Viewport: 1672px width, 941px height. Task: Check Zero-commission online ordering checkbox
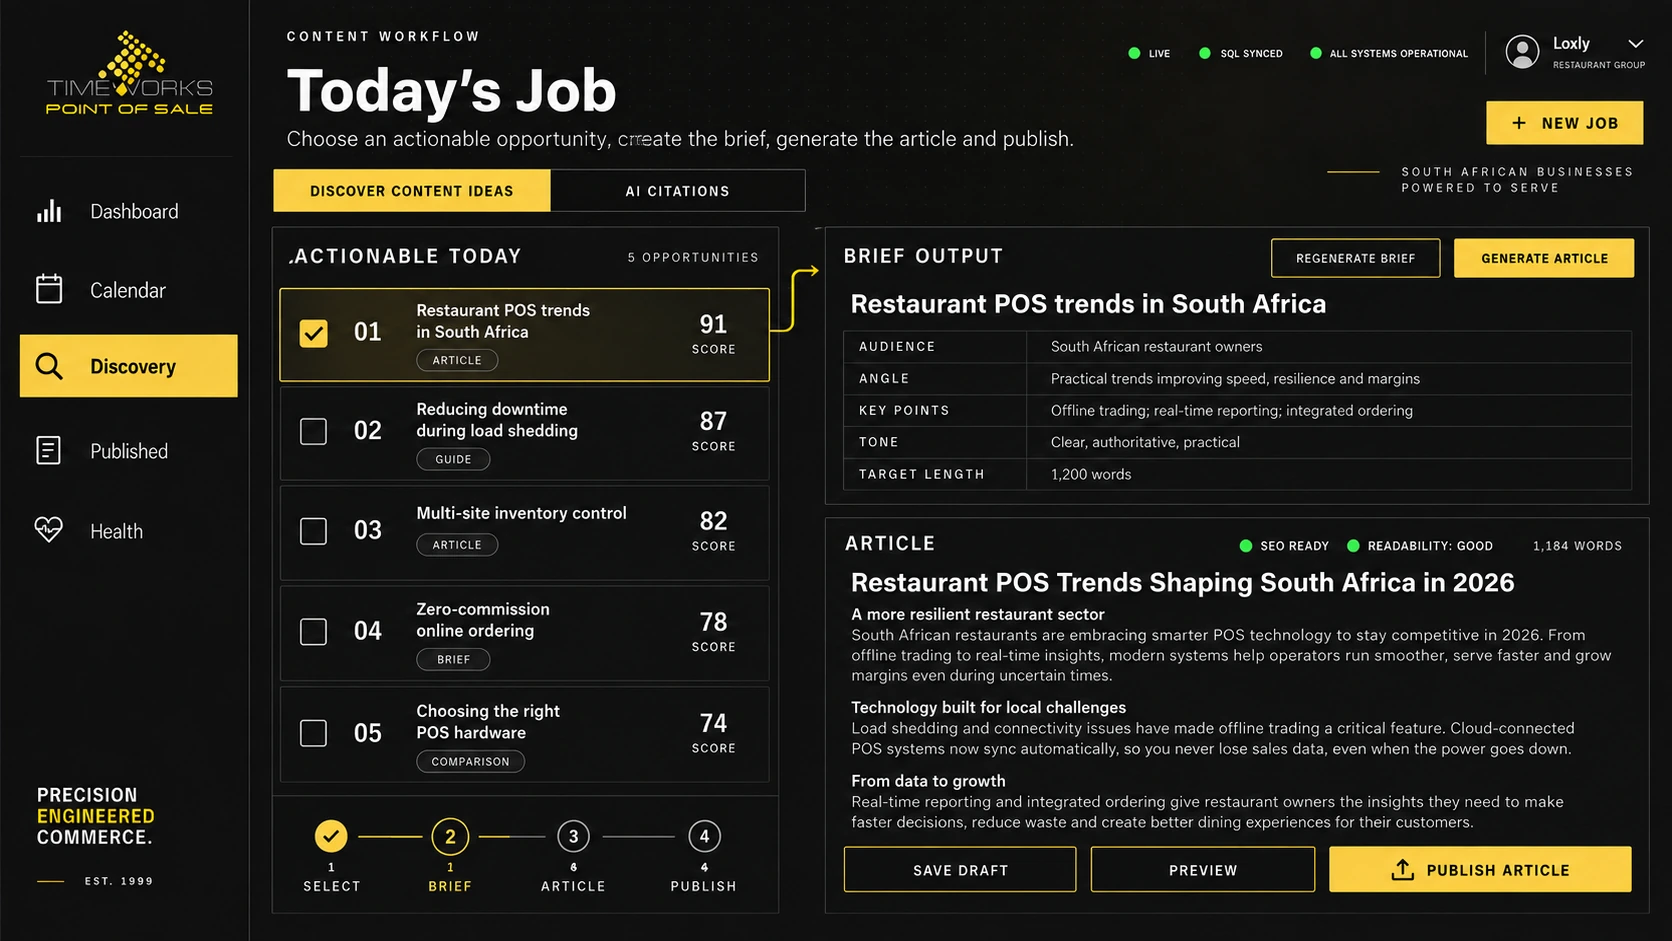point(313,632)
